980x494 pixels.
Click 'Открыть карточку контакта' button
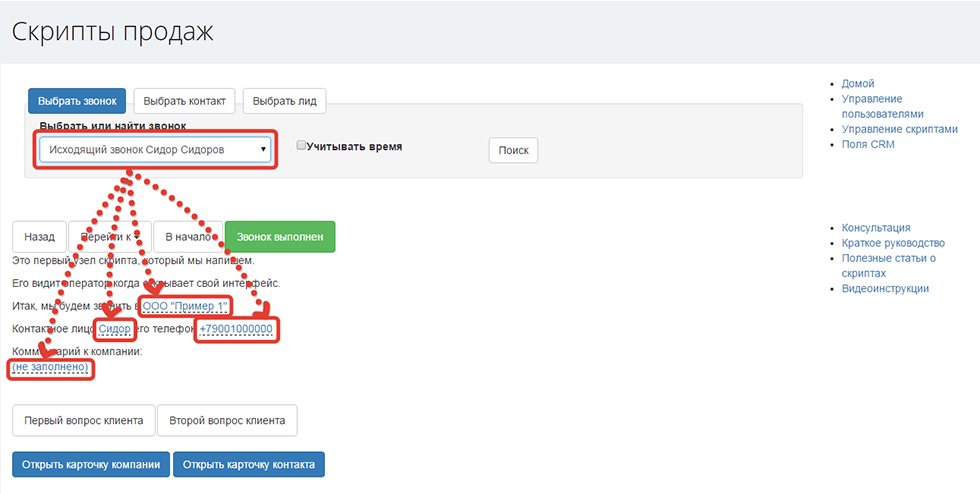pyautogui.click(x=249, y=464)
